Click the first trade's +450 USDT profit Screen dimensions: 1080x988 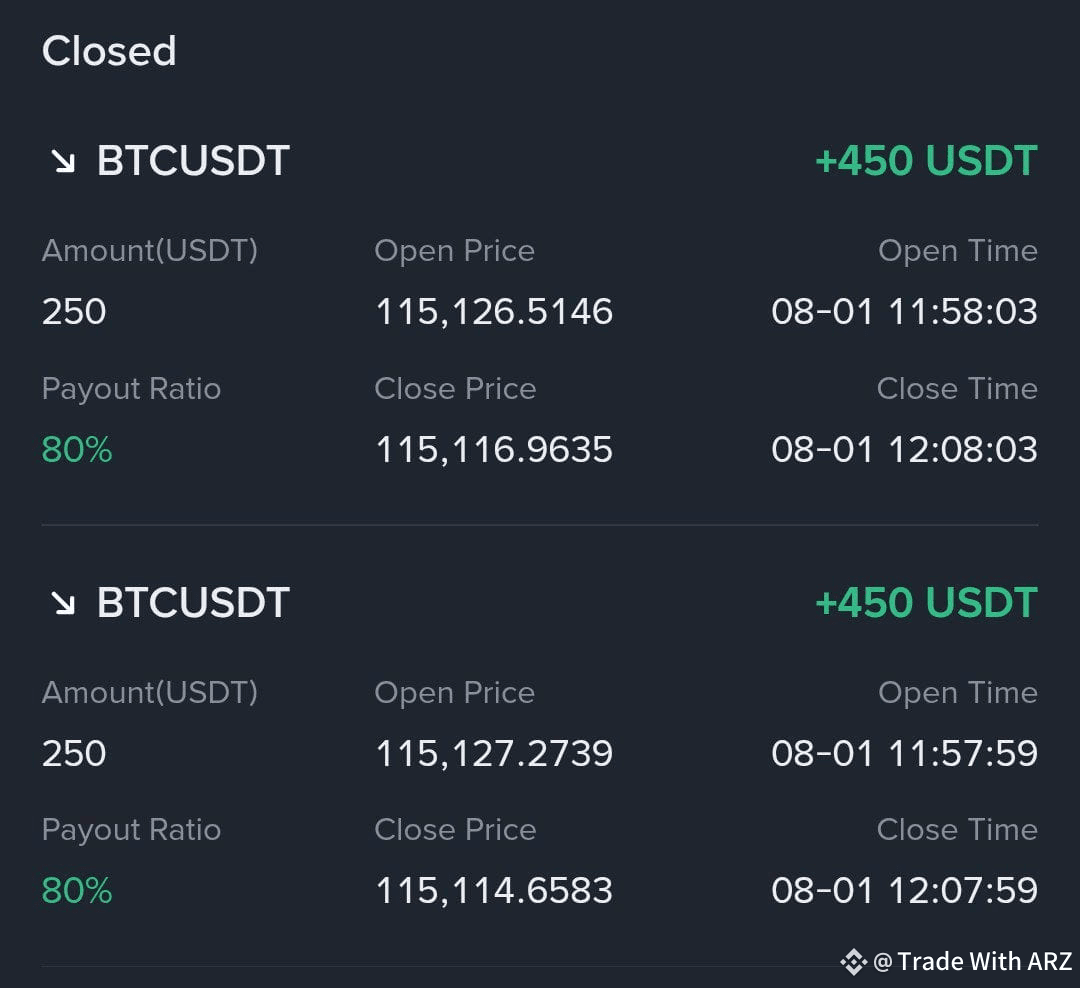(926, 161)
